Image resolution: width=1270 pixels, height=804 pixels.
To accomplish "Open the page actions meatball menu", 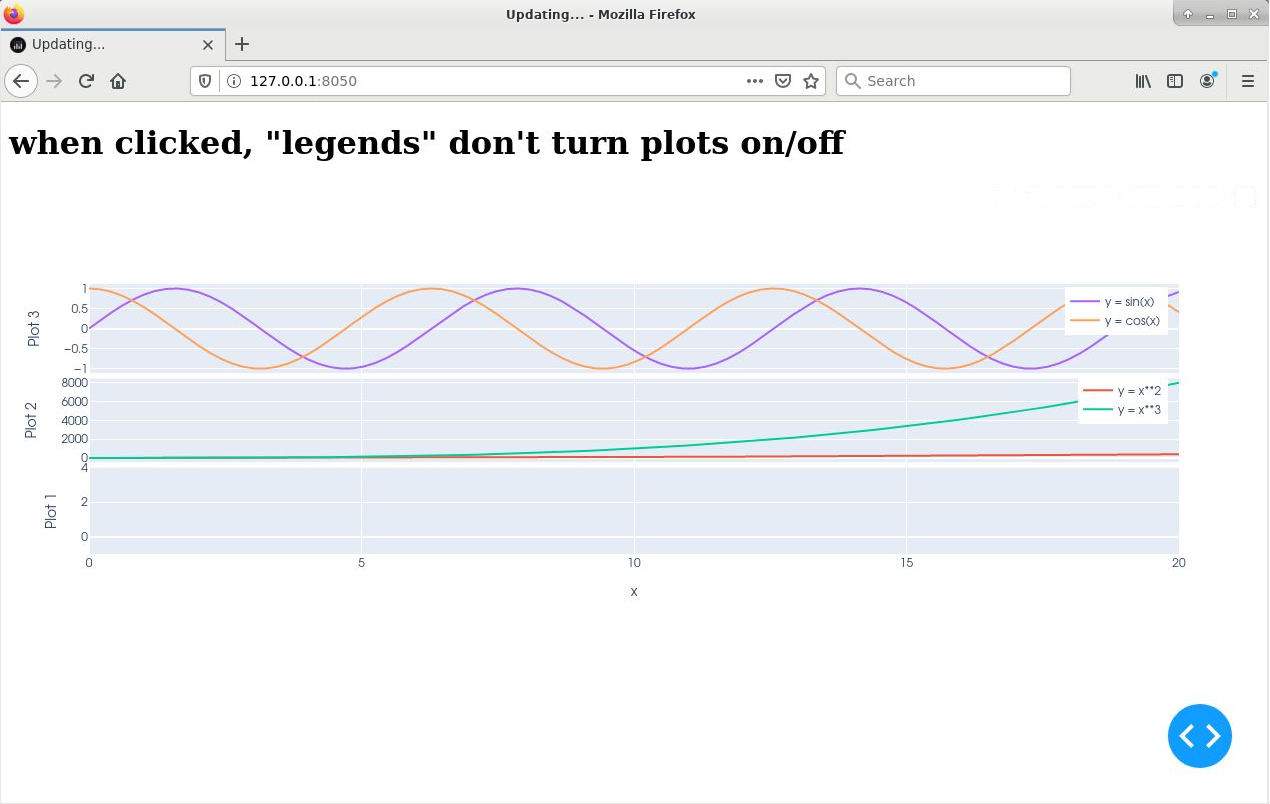I will click(x=755, y=81).
